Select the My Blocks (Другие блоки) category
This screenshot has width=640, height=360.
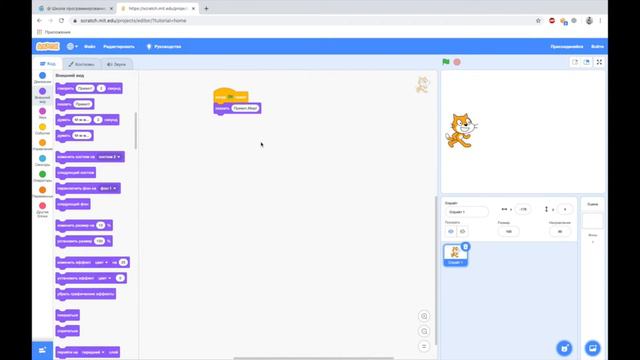click(42, 210)
